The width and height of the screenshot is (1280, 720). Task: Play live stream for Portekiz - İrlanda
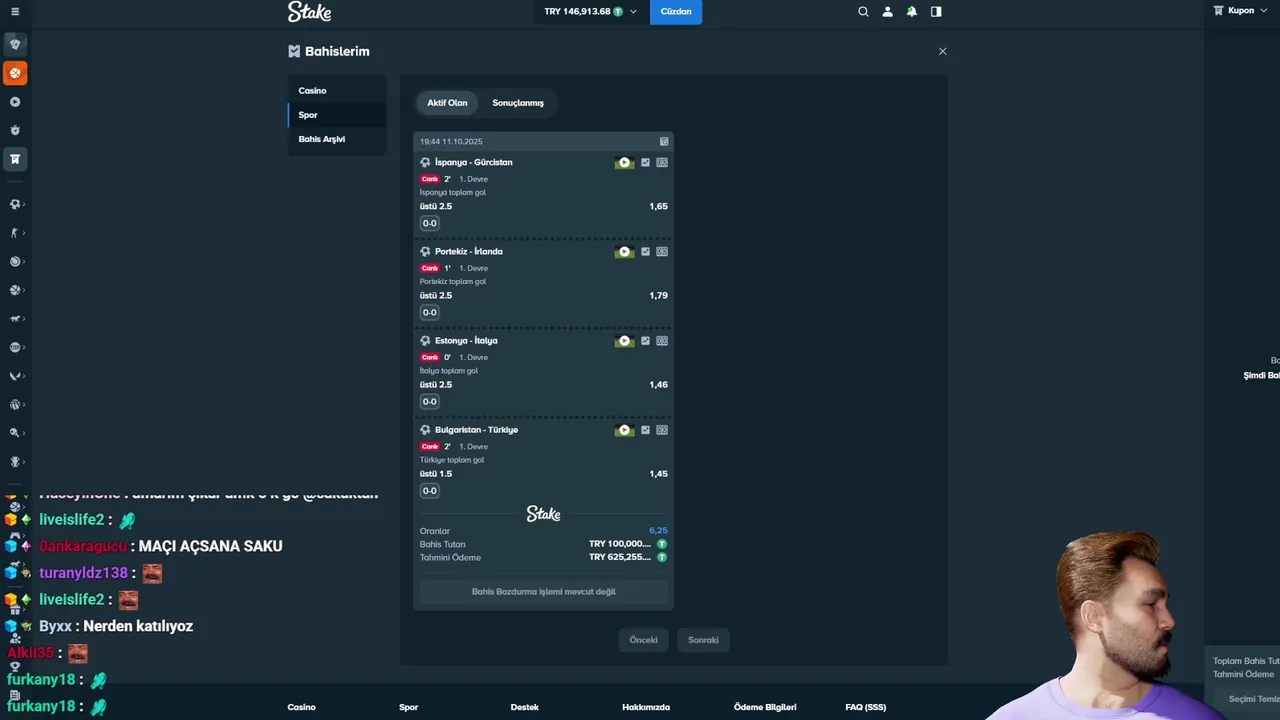[624, 252]
